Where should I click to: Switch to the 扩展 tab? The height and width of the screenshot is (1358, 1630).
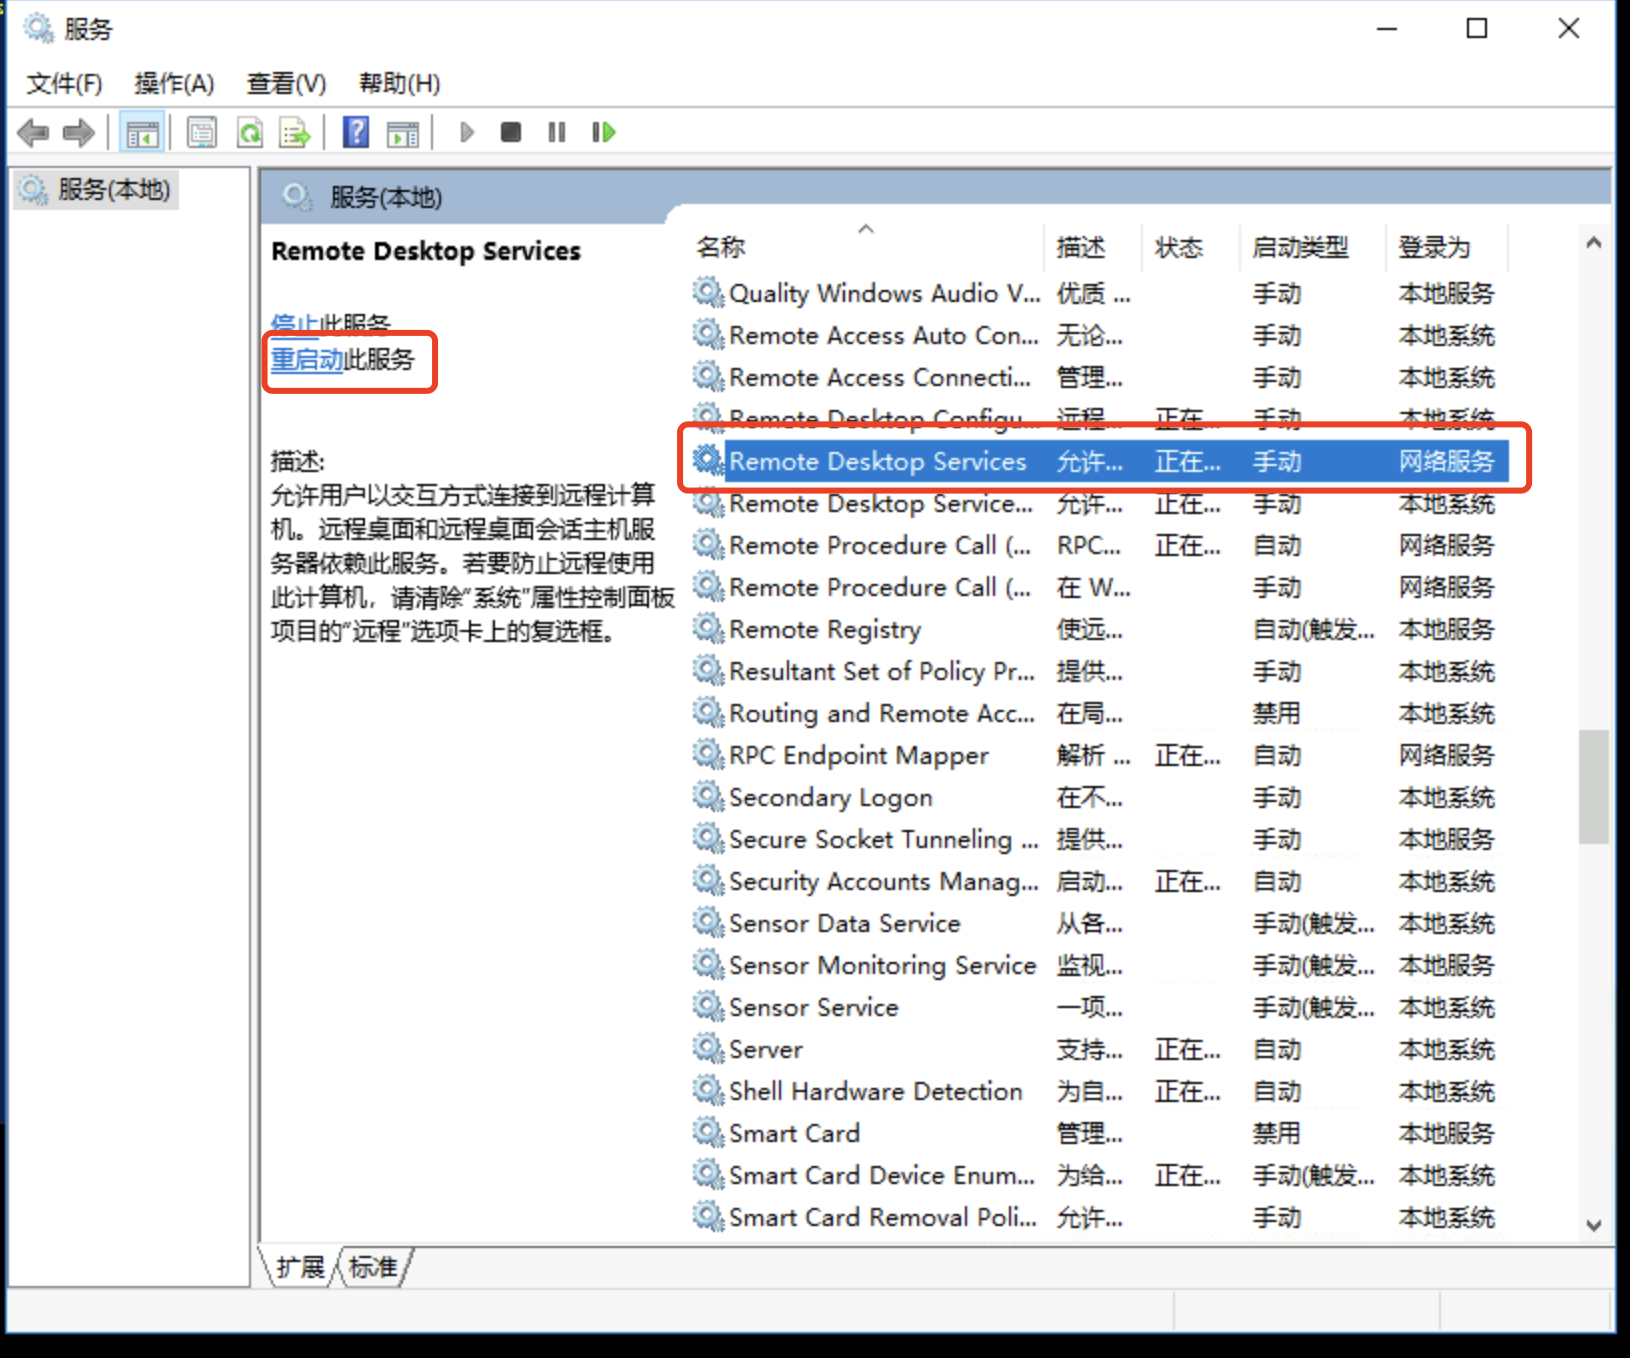point(300,1267)
